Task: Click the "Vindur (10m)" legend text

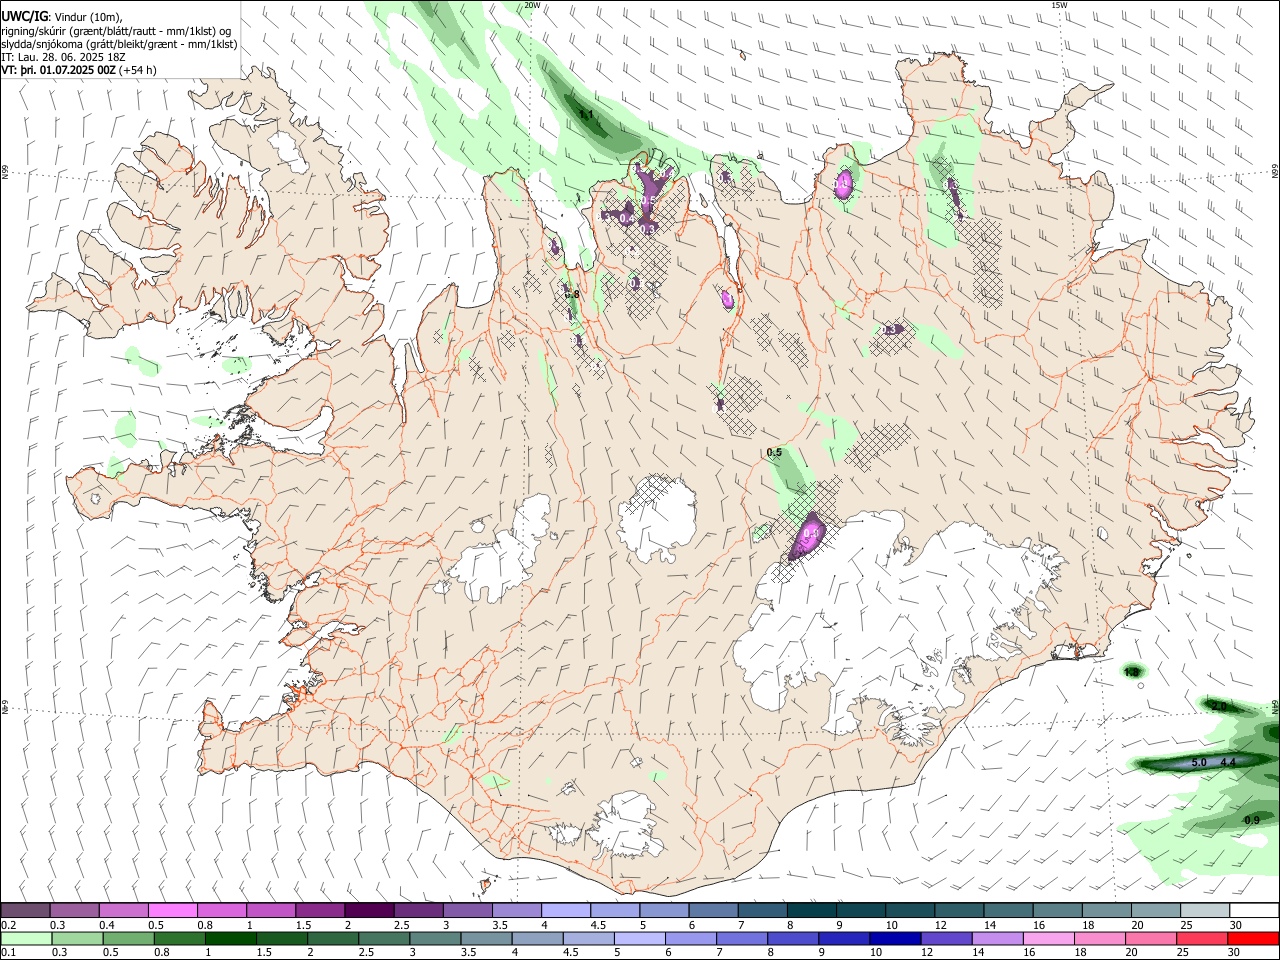Action: [x=87, y=16]
